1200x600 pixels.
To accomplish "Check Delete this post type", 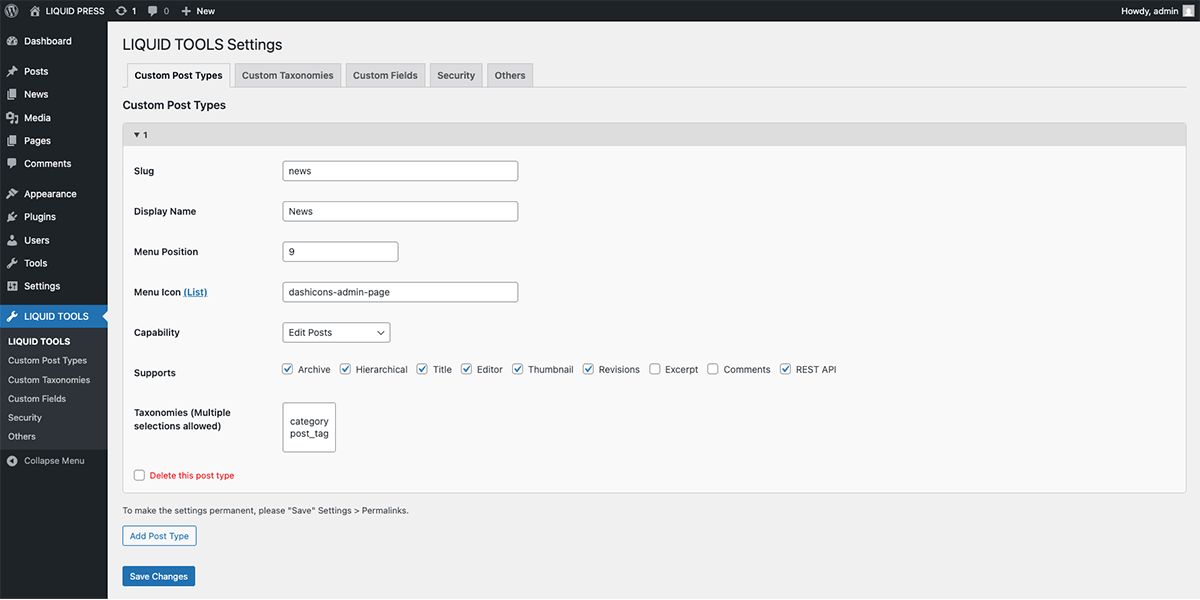I will click(x=139, y=475).
